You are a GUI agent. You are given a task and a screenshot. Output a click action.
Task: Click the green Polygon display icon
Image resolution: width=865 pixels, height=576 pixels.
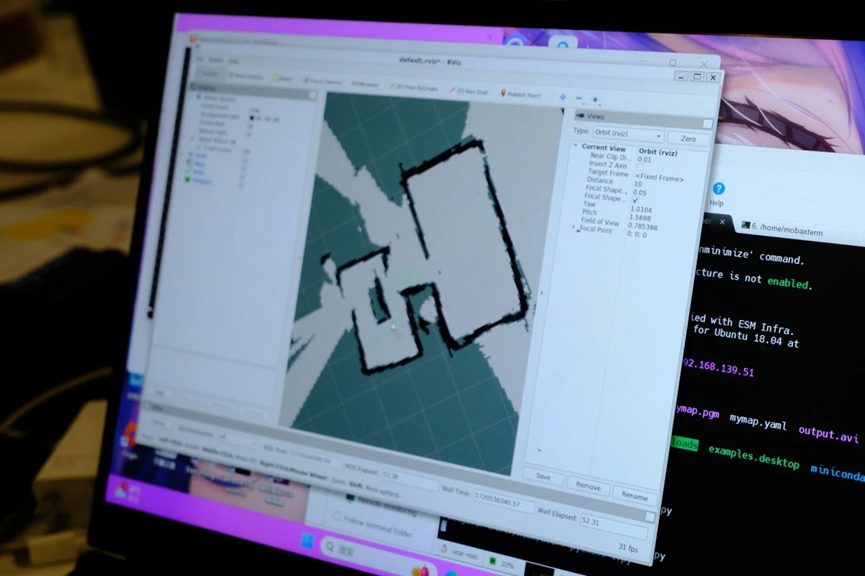click(188, 180)
